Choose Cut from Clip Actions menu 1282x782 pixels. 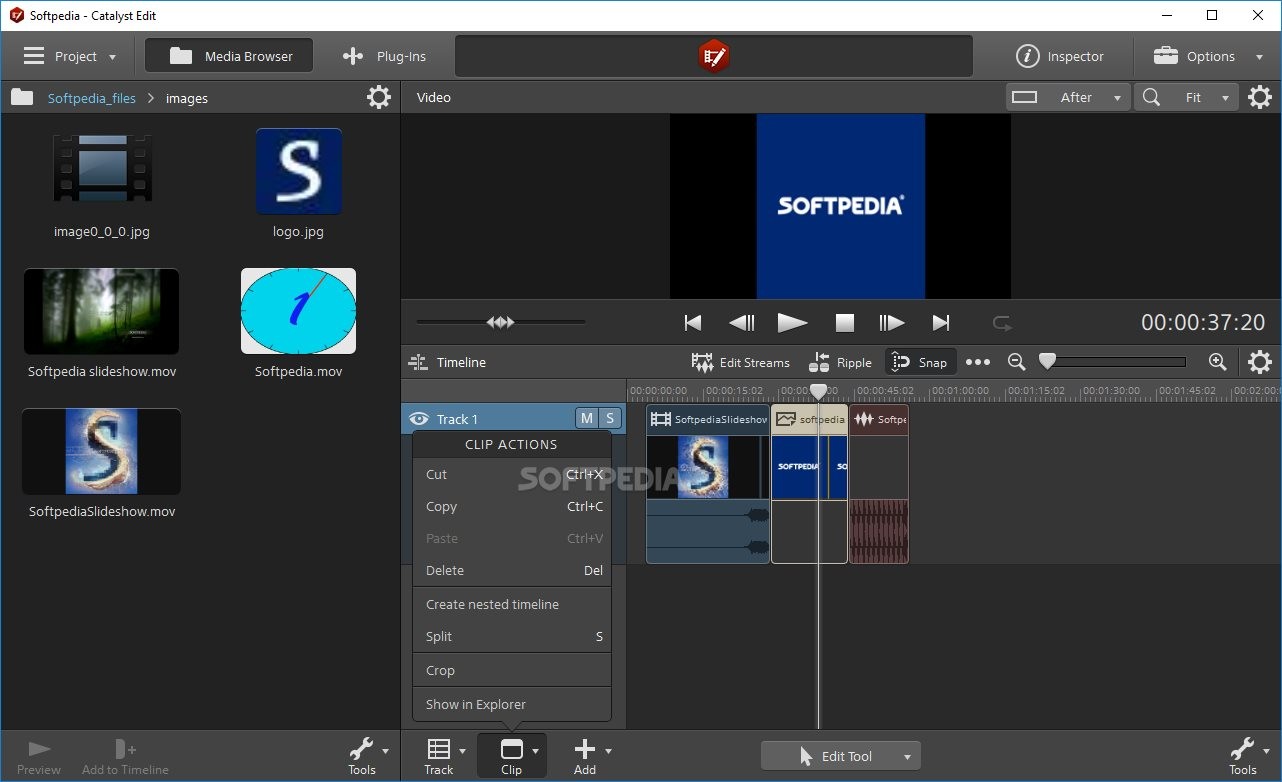coord(512,475)
